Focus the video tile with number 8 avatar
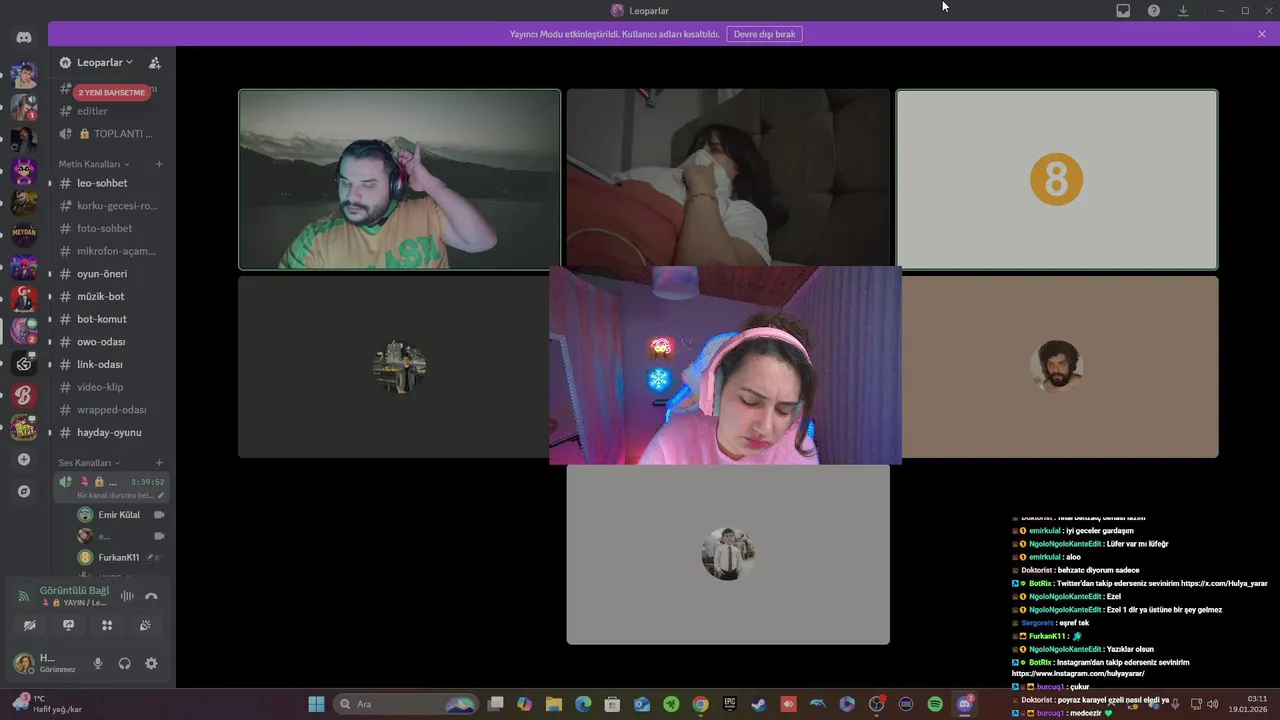The width and height of the screenshot is (1280, 720). pyautogui.click(x=1056, y=180)
